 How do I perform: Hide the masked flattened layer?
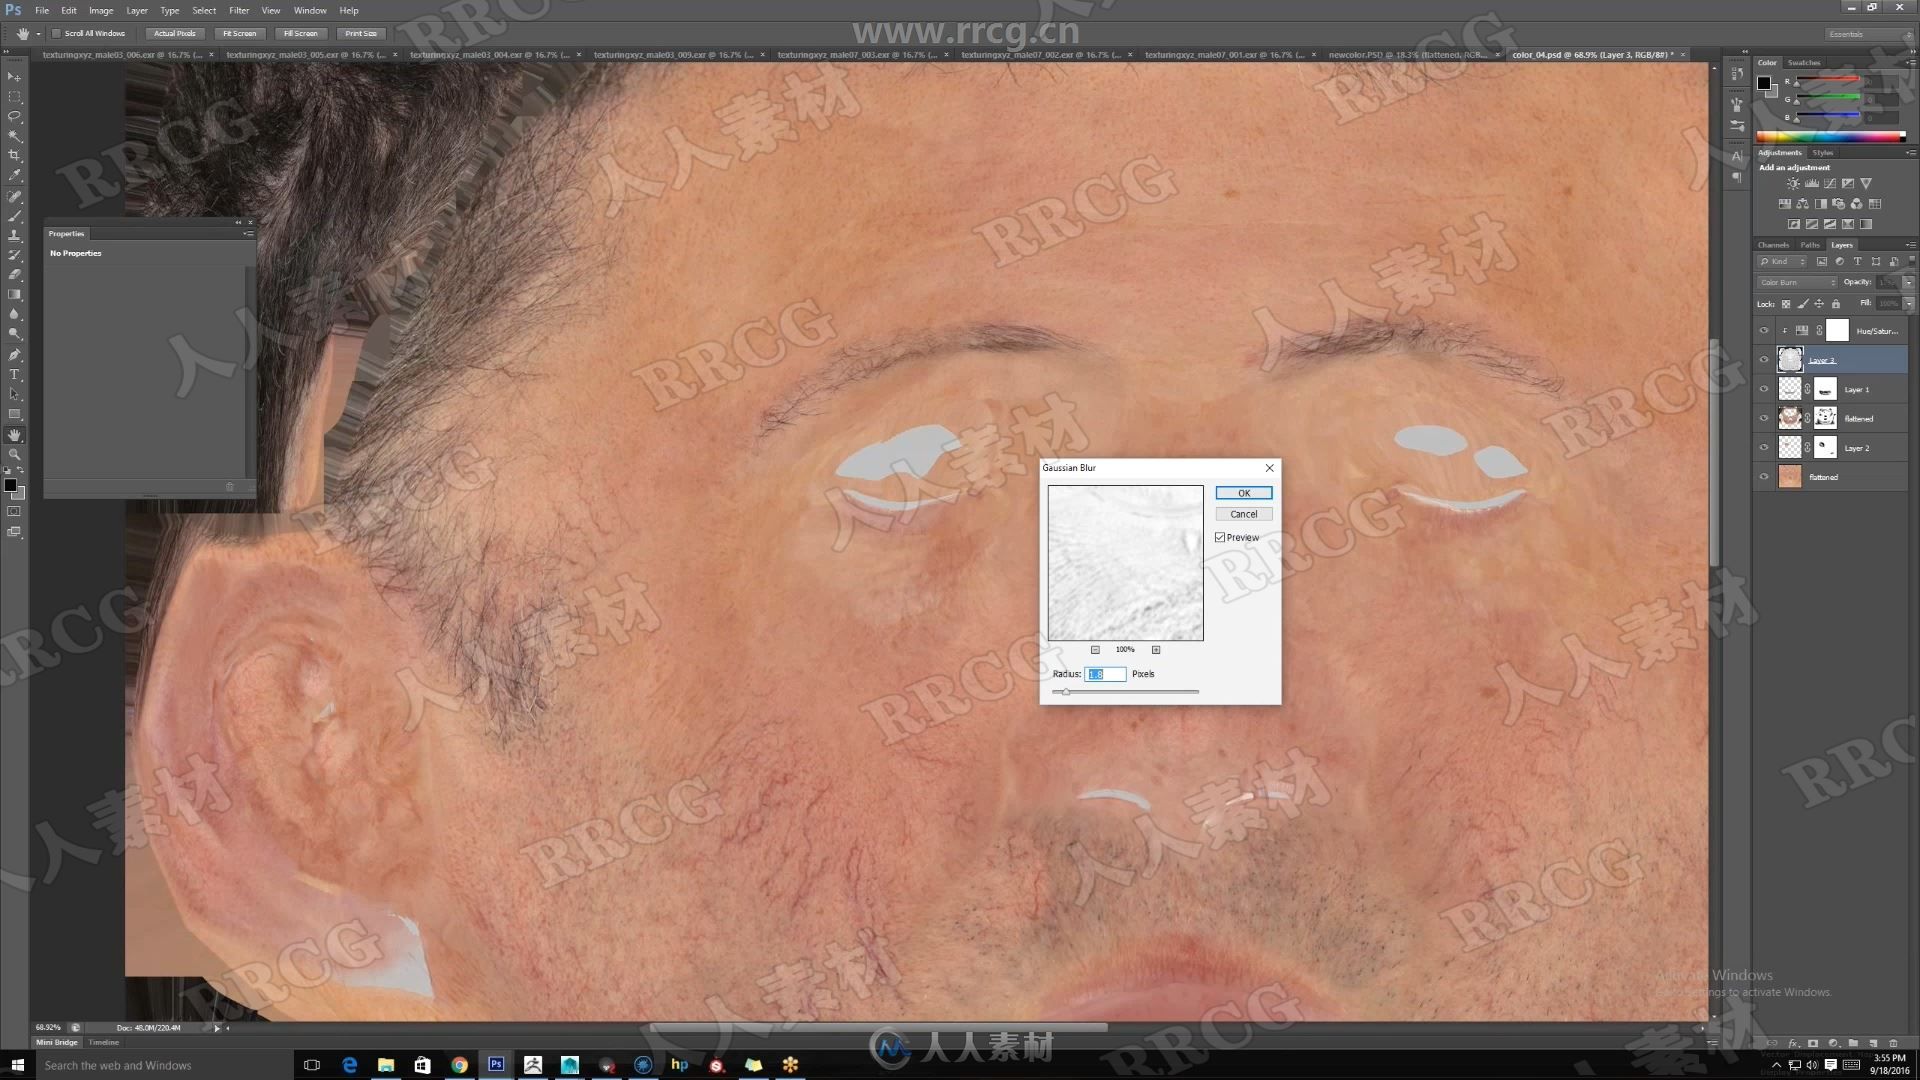tap(1764, 418)
